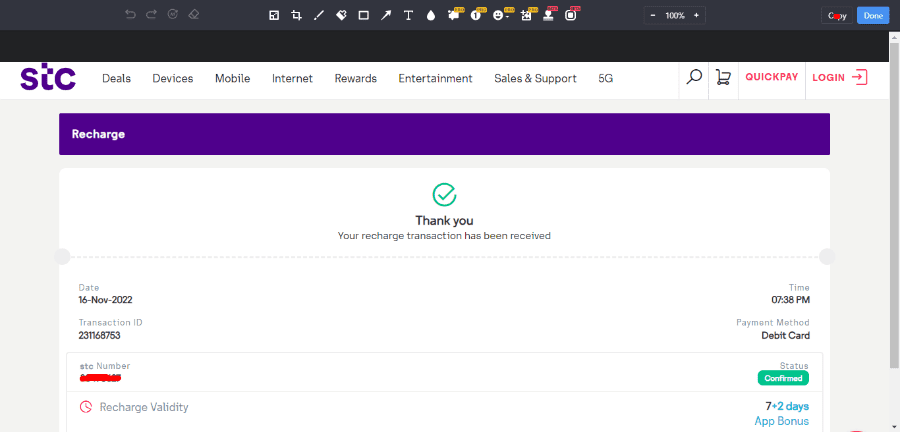The height and width of the screenshot is (432, 900).
Task: Select the line drawing tool
Action: [319, 15]
